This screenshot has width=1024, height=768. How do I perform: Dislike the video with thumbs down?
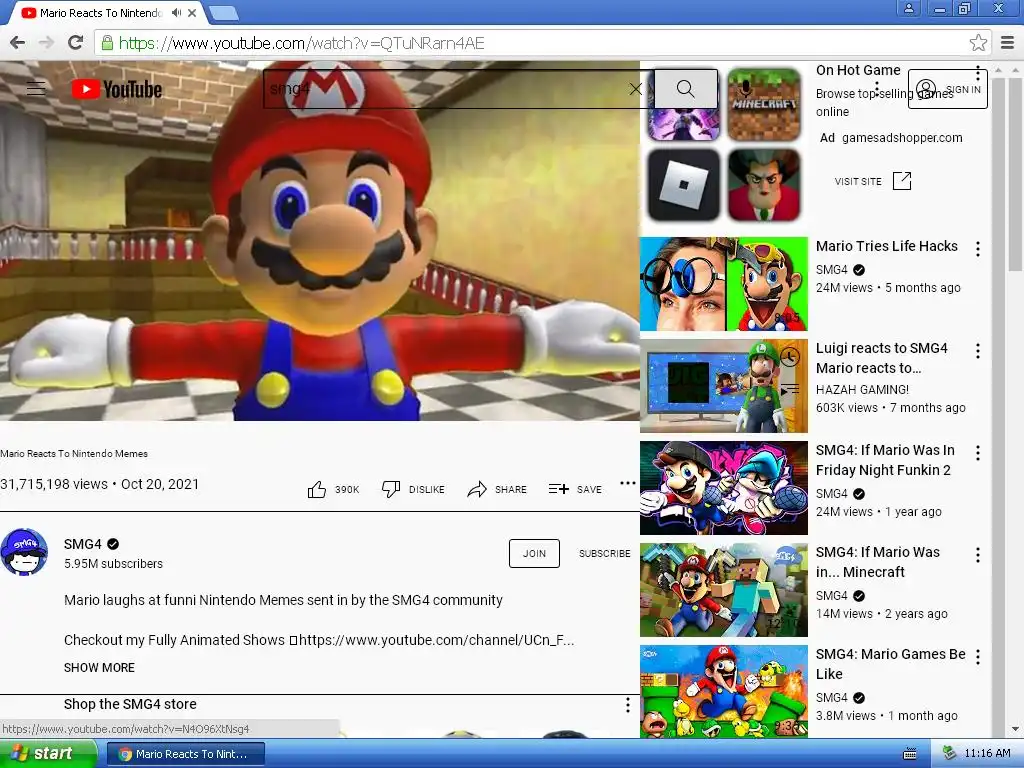pyautogui.click(x=391, y=489)
